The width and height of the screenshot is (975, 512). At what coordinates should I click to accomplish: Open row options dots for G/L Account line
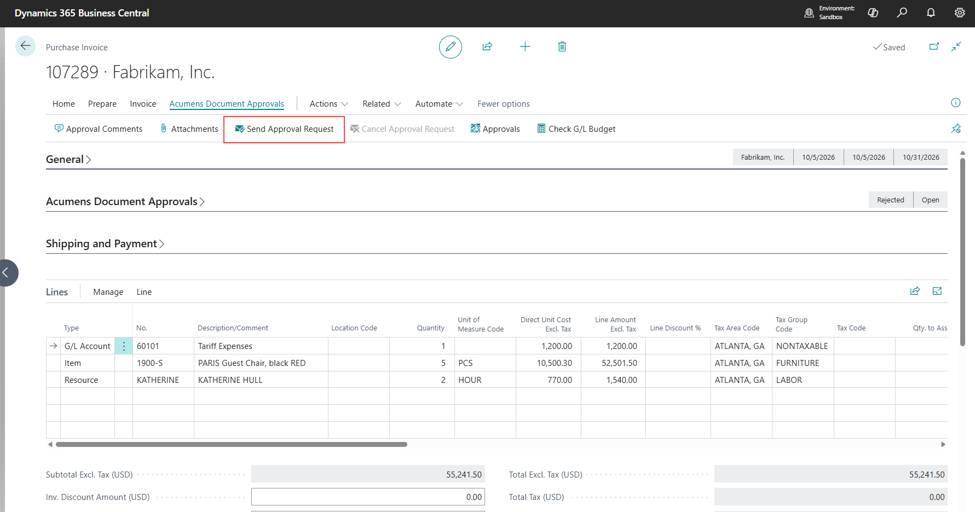124,346
